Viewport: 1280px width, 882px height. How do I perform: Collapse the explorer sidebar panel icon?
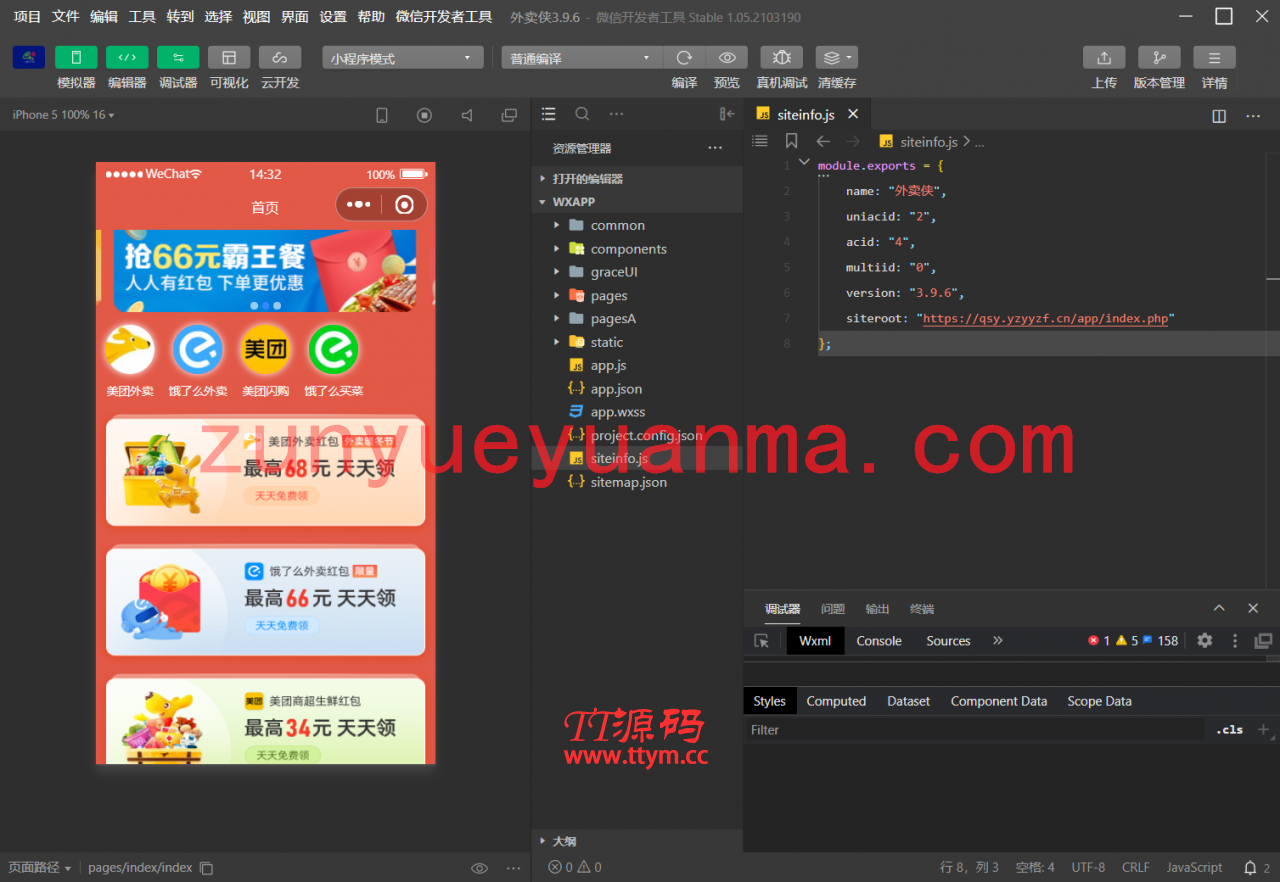[727, 114]
